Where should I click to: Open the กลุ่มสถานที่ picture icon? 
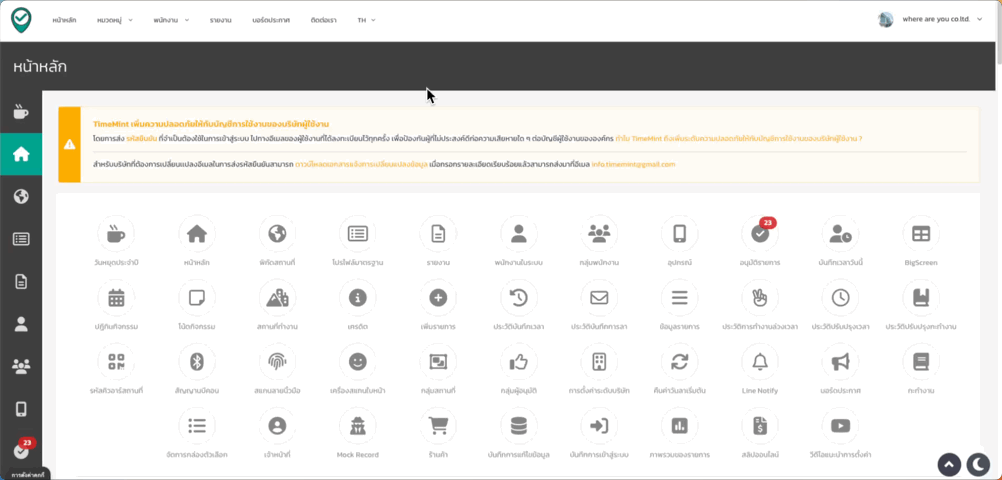click(x=438, y=362)
